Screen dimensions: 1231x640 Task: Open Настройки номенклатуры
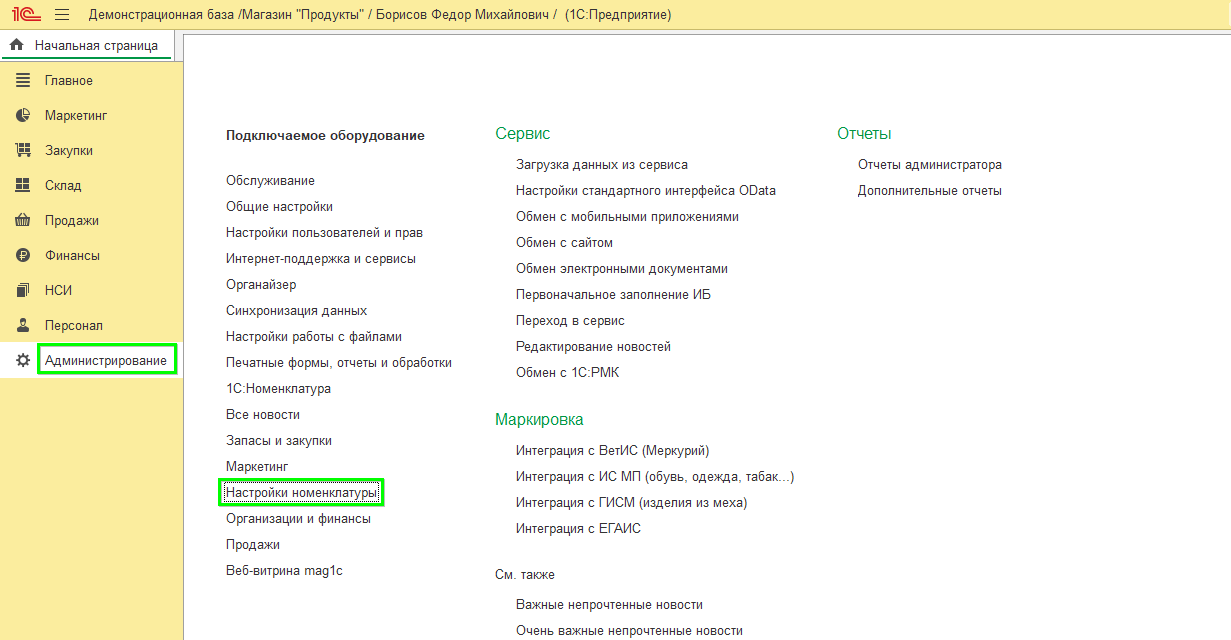(302, 492)
